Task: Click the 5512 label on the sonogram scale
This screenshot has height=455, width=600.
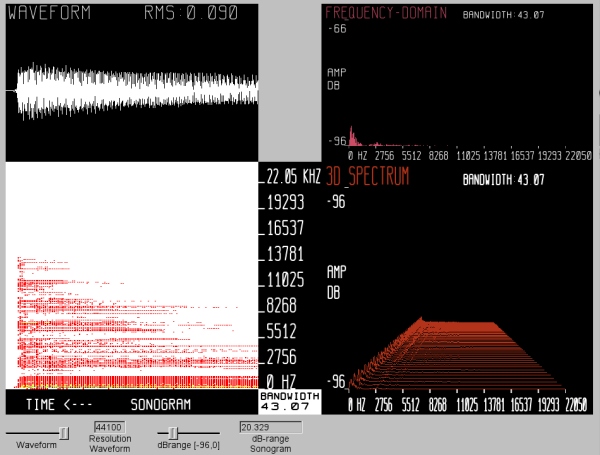Action: point(282,331)
